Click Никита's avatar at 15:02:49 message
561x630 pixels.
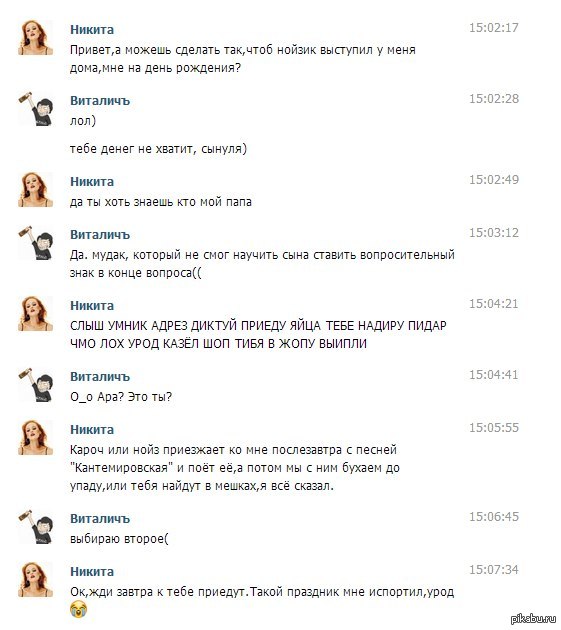click(36, 190)
